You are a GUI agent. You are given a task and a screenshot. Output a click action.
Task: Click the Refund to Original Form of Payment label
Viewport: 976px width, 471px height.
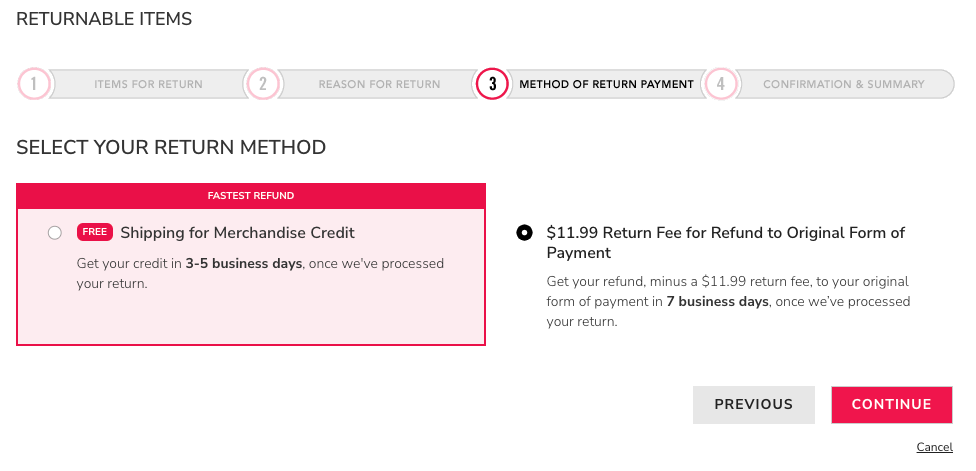point(725,242)
